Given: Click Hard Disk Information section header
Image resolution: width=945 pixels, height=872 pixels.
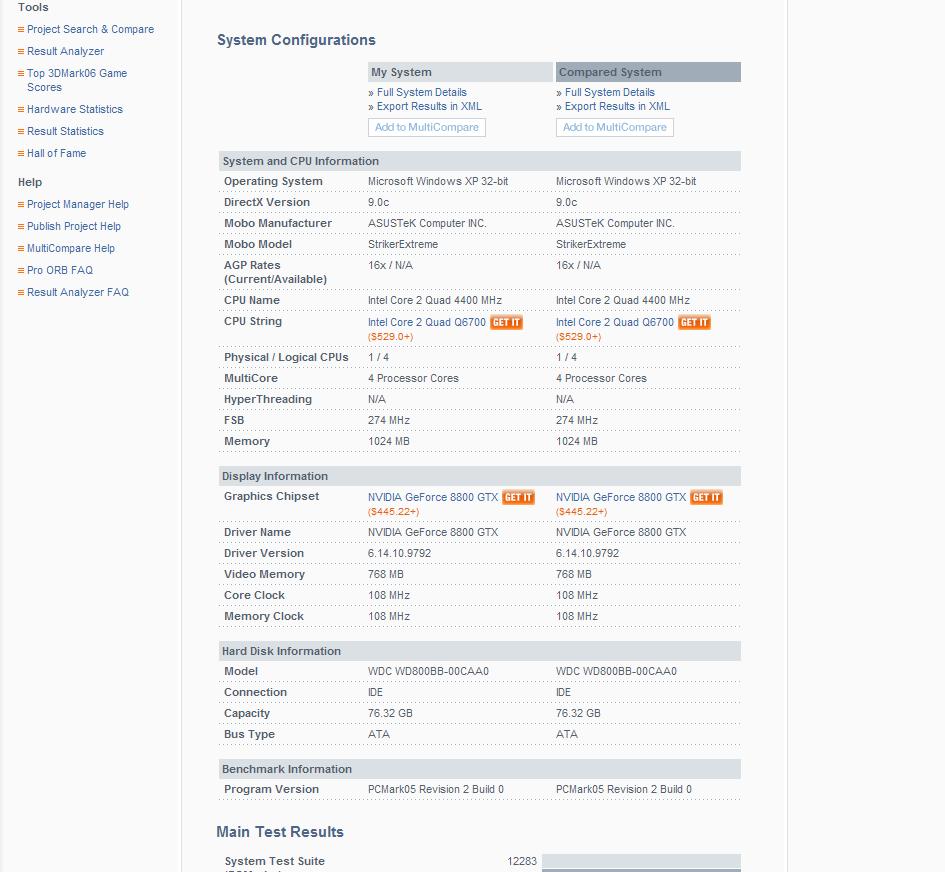Looking at the screenshot, I should point(480,651).
